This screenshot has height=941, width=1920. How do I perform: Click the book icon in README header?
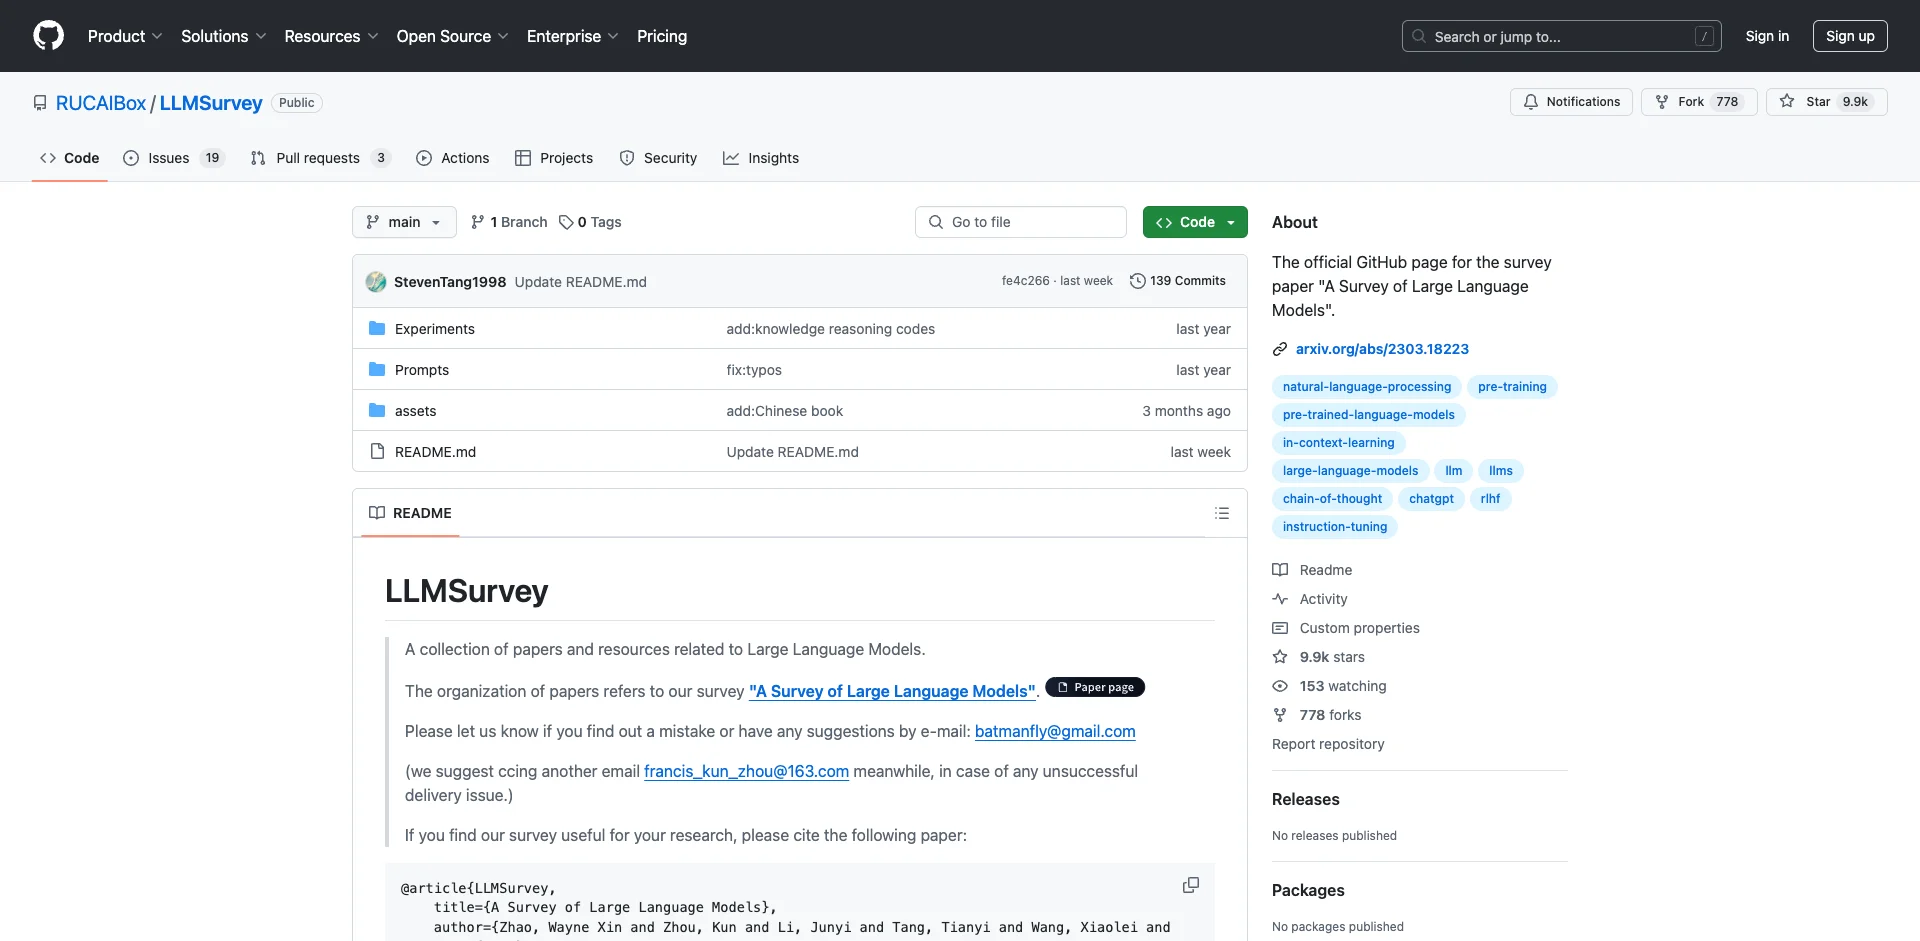tap(377, 513)
